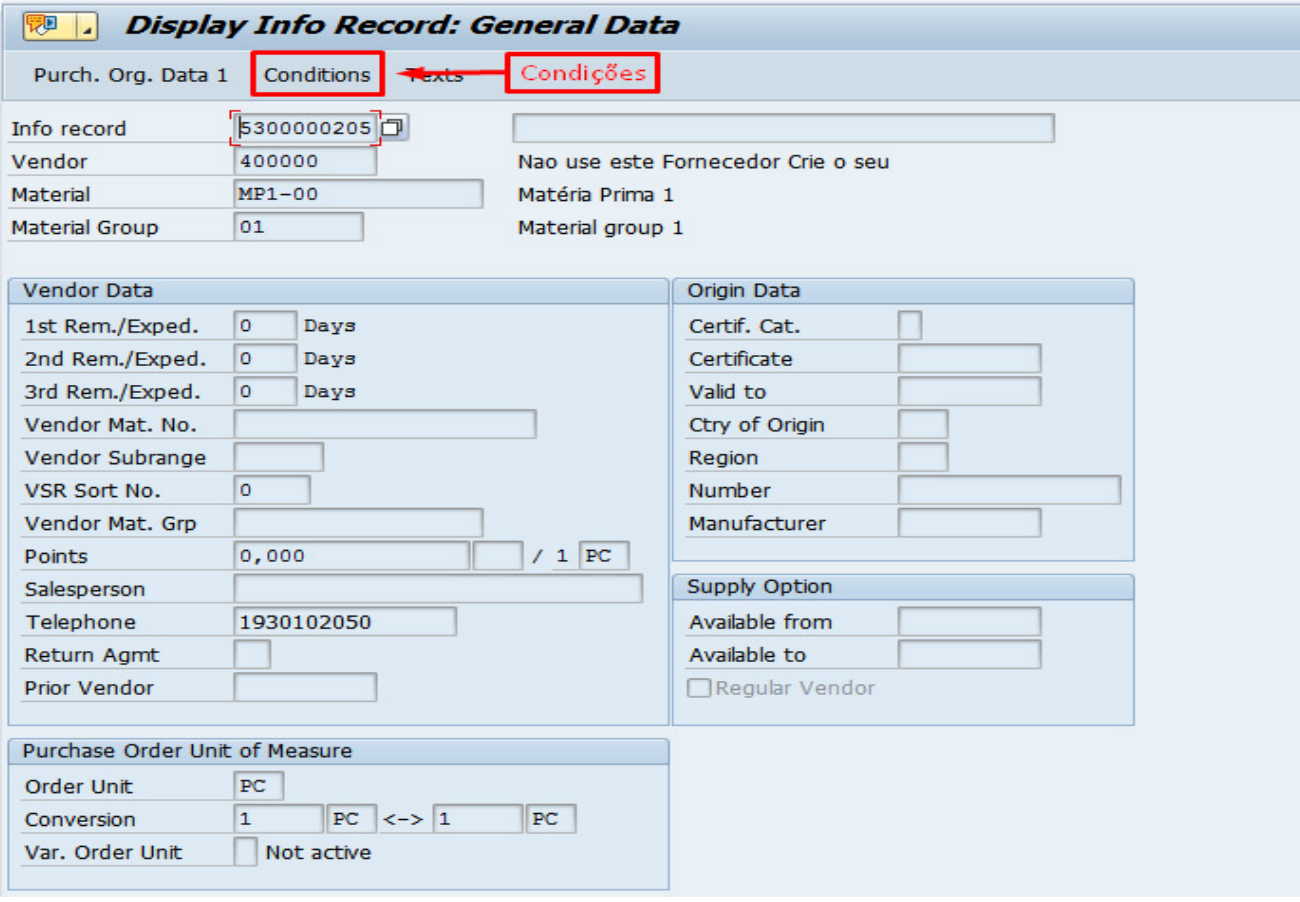Viewport: 1300px width, 902px height.
Task: Toggle the Return Agmt checkbox
Action: tap(252, 655)
